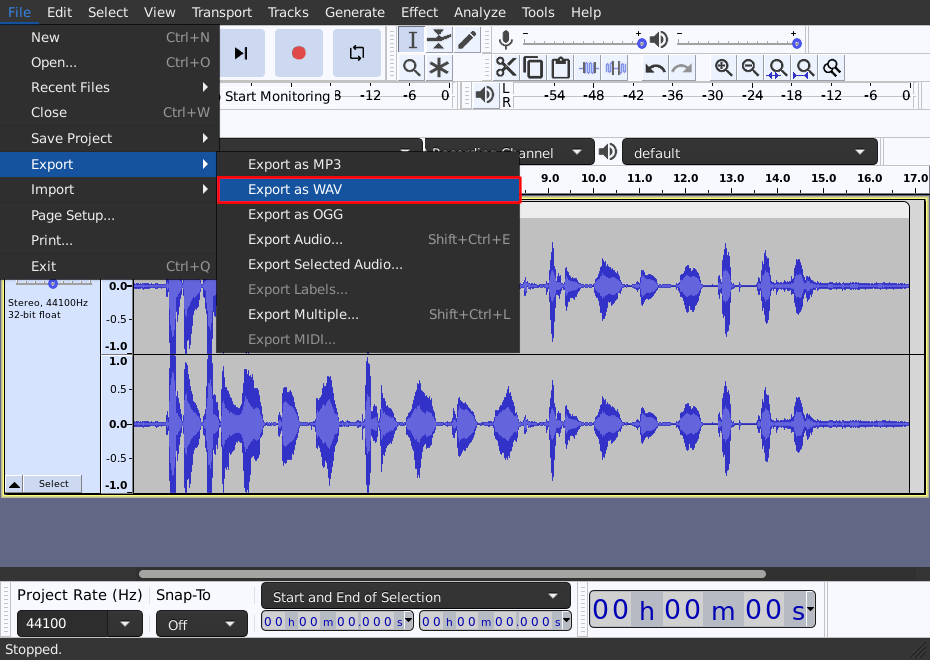The image size is (930, 660).
Task: Open the Snap-To 'Off' dropdown
Action: [x=202, y=624]
